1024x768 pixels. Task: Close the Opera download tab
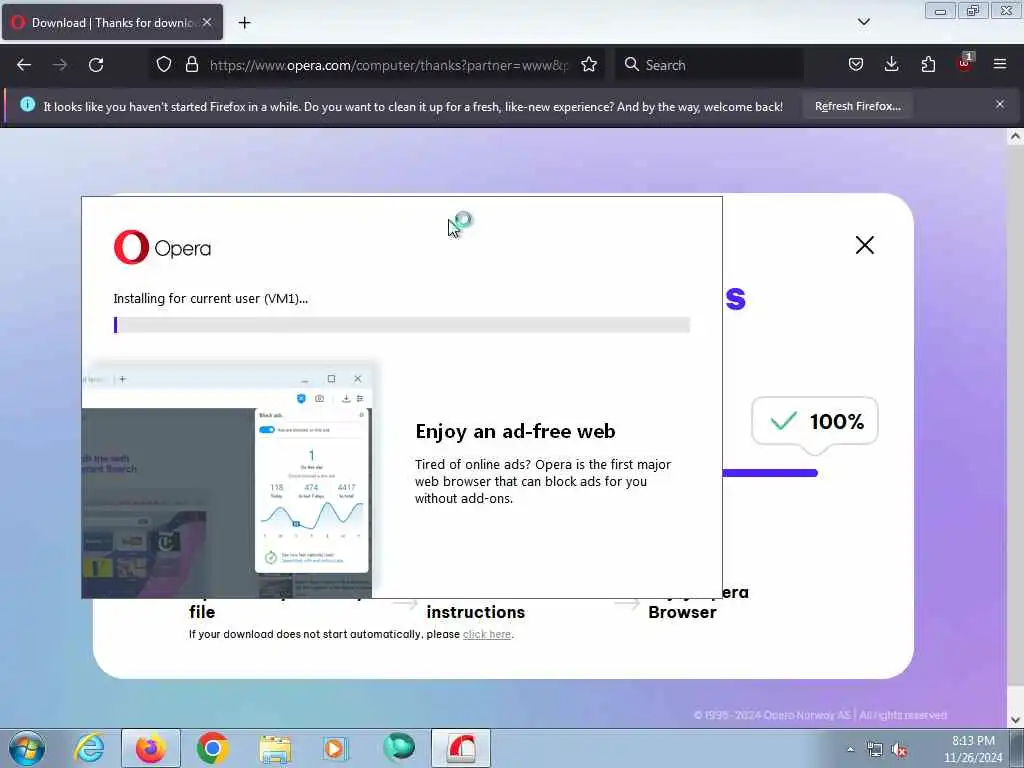[207, 22]
